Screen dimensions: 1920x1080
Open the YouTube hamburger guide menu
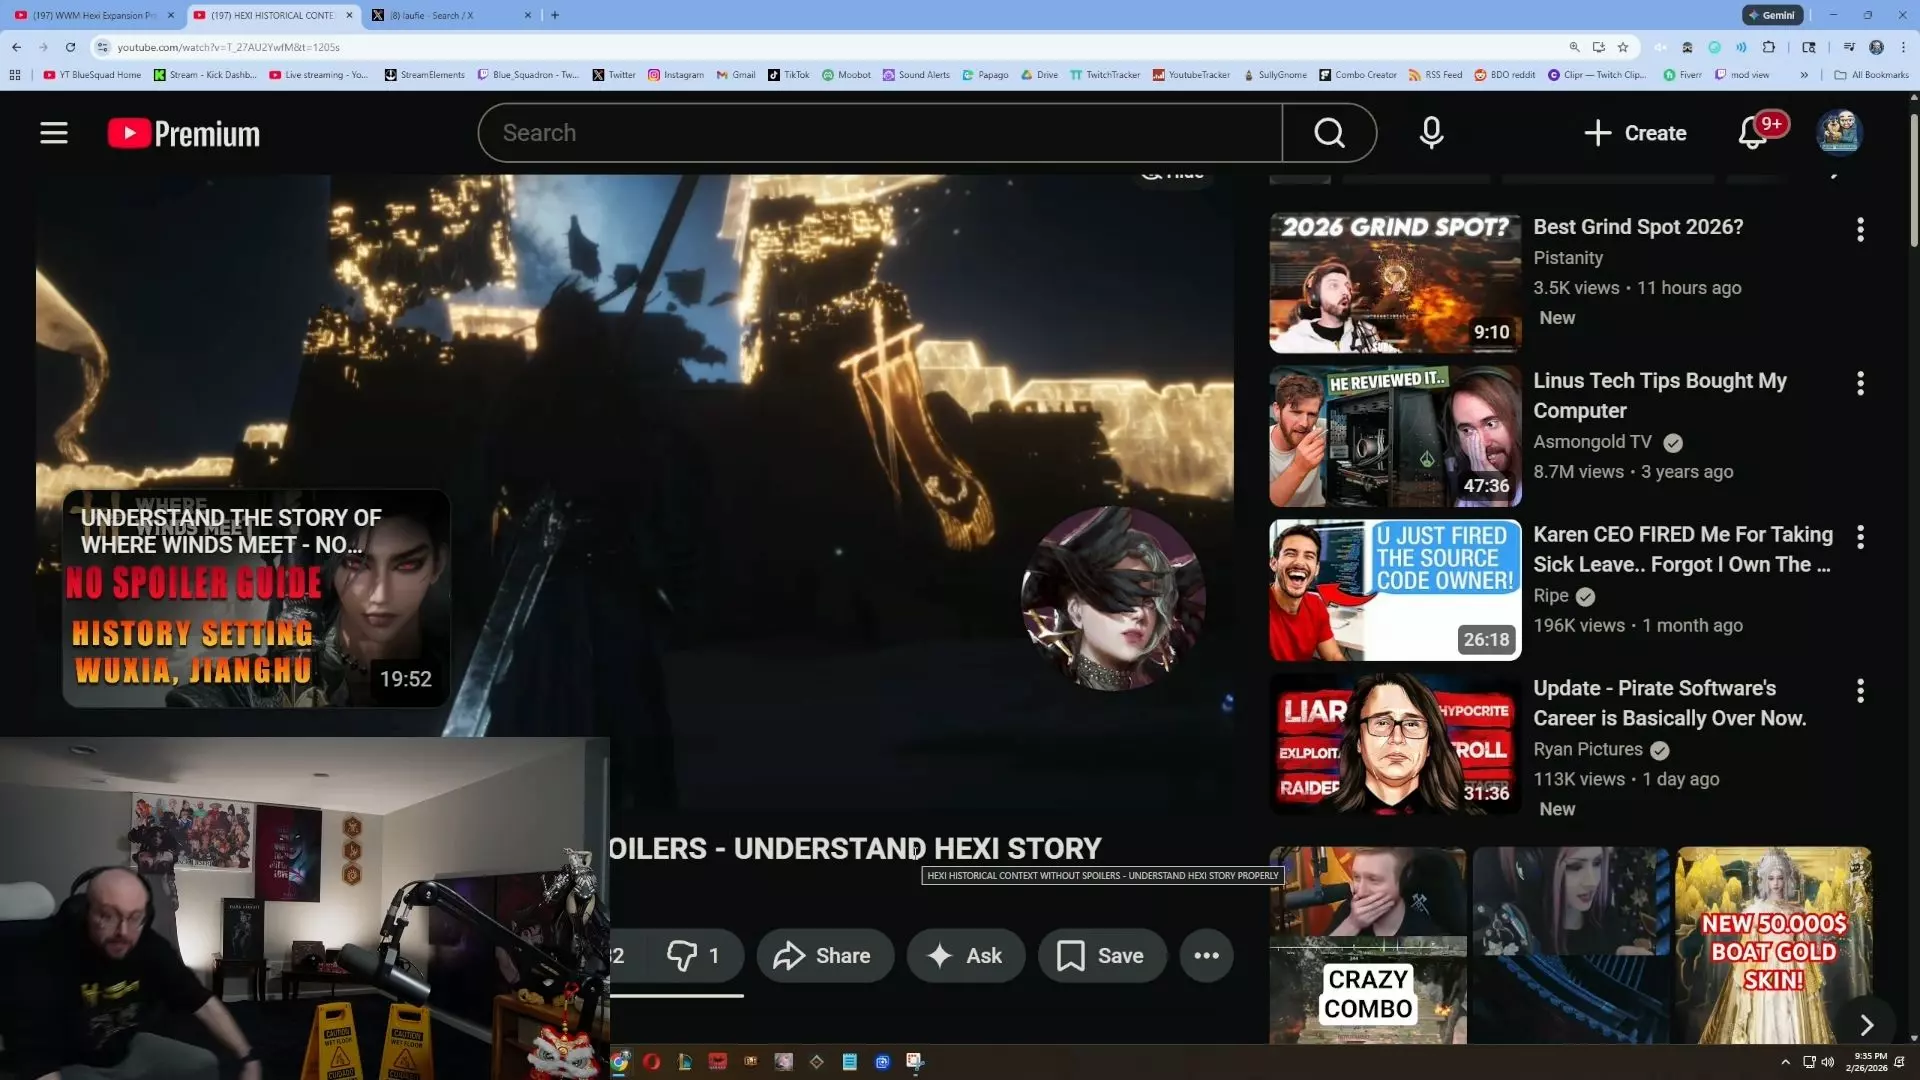[54, 133]
